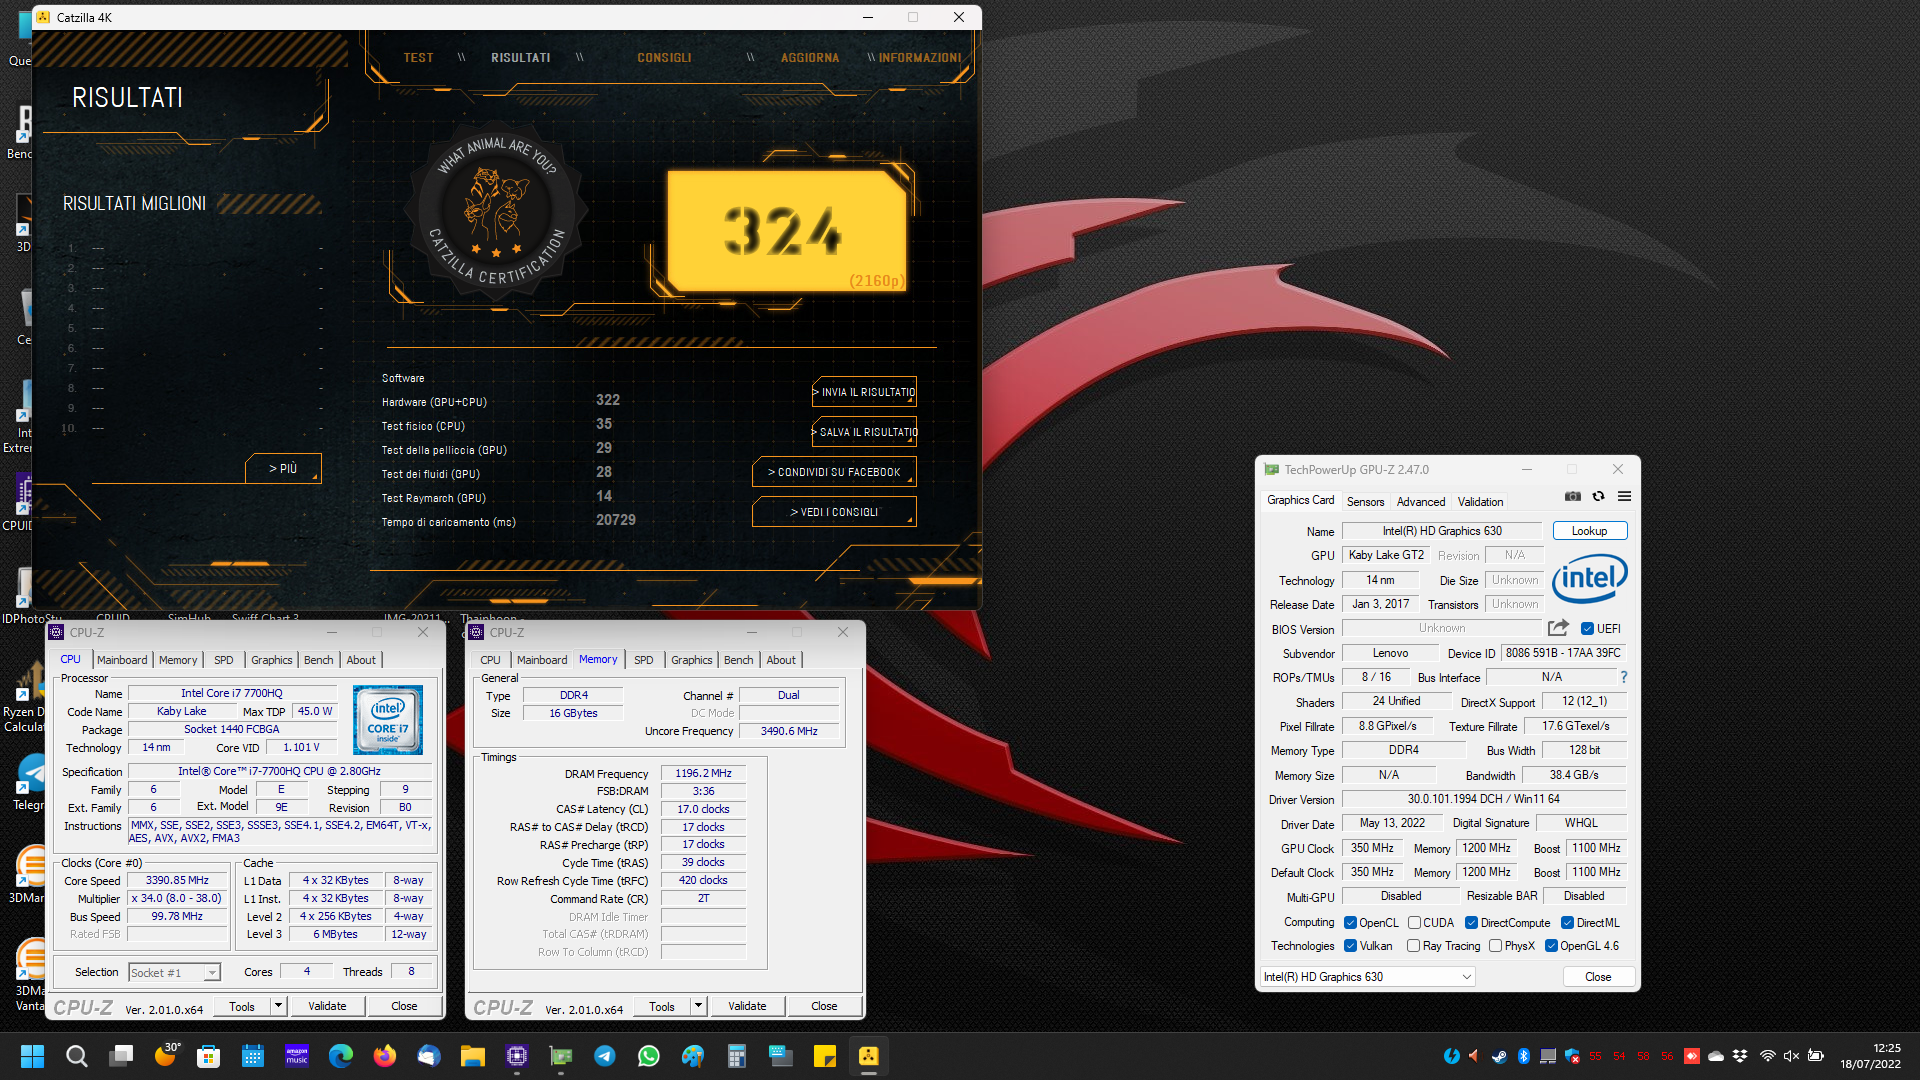
Task: Click Validate in CPU-Z Memory window
Action: click(x=747, y=1006)
